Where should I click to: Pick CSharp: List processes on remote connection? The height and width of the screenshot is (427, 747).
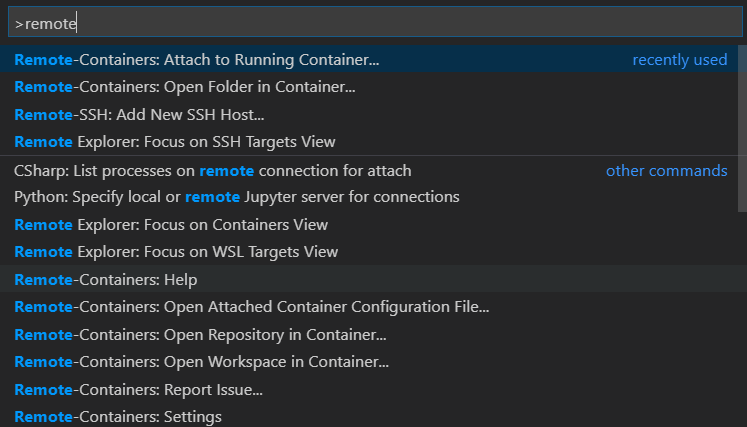click(x=213, y=171)
